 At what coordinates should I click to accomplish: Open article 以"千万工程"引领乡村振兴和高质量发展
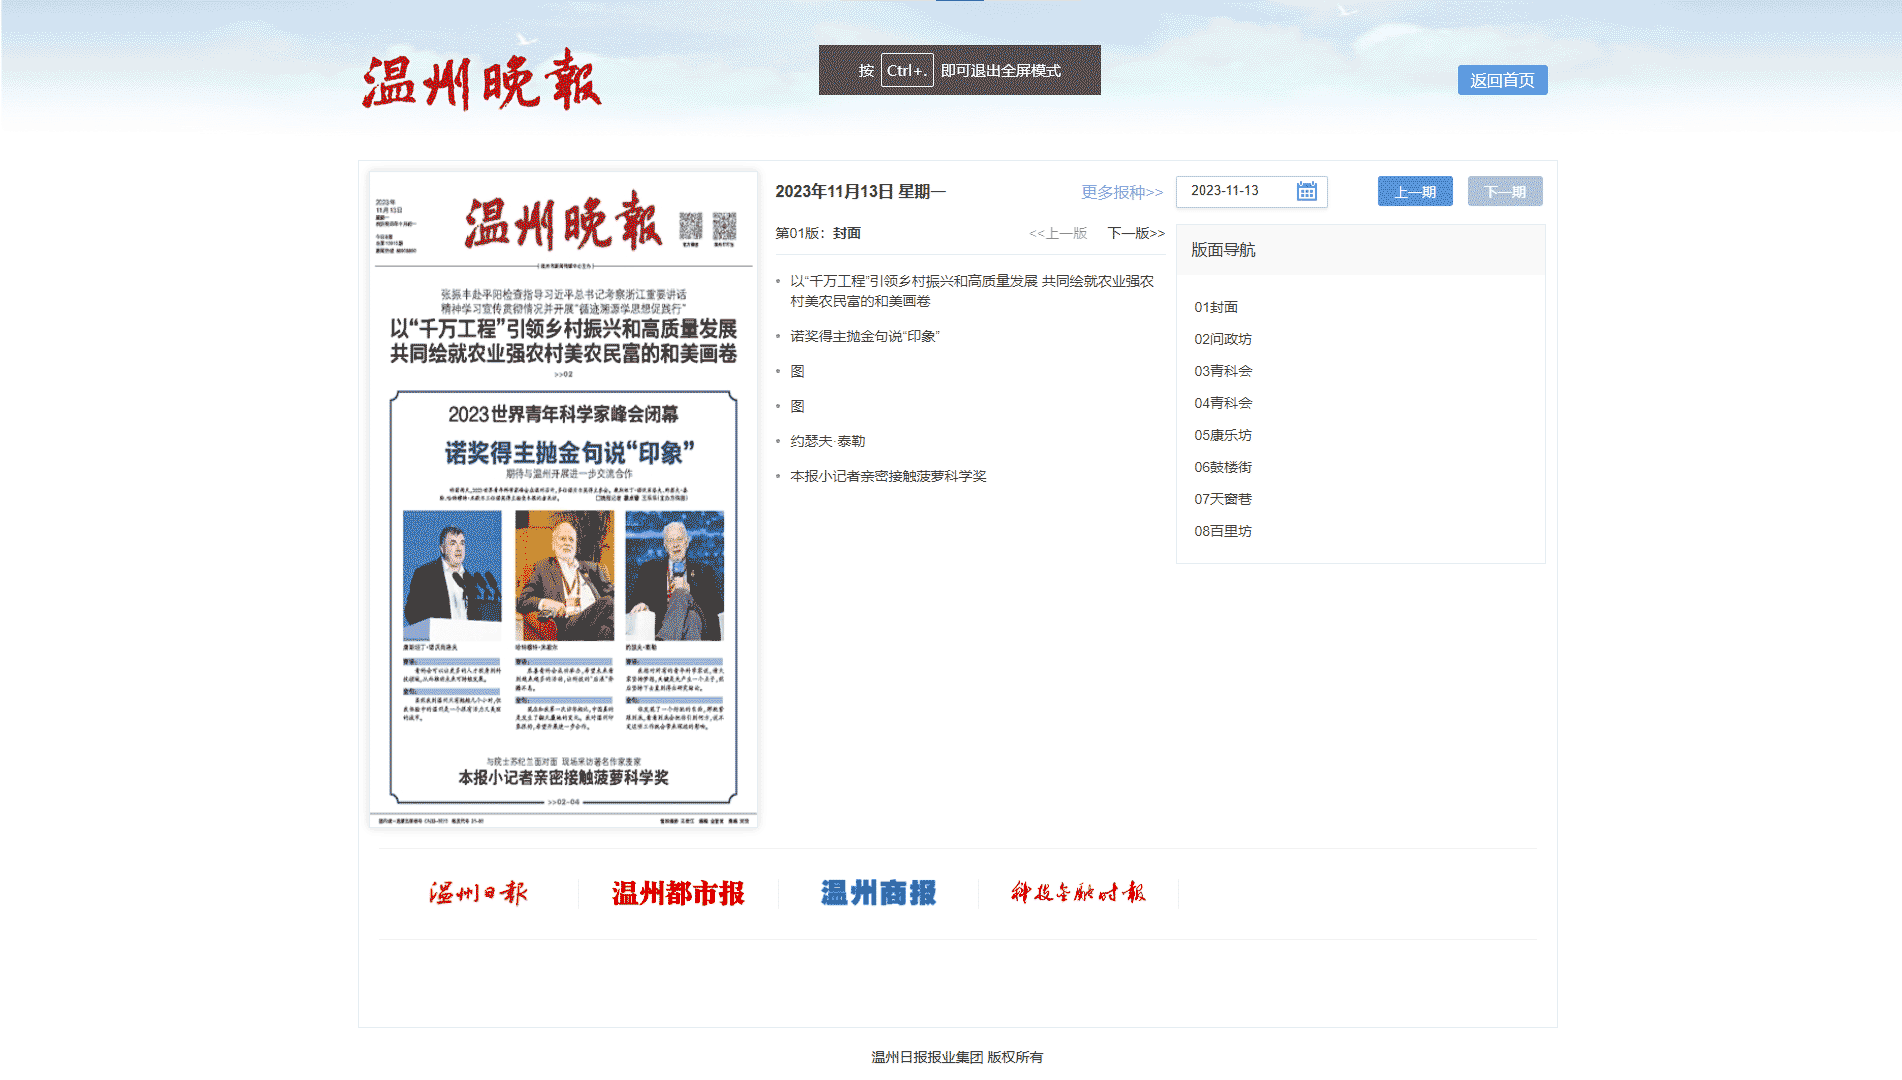972,291
